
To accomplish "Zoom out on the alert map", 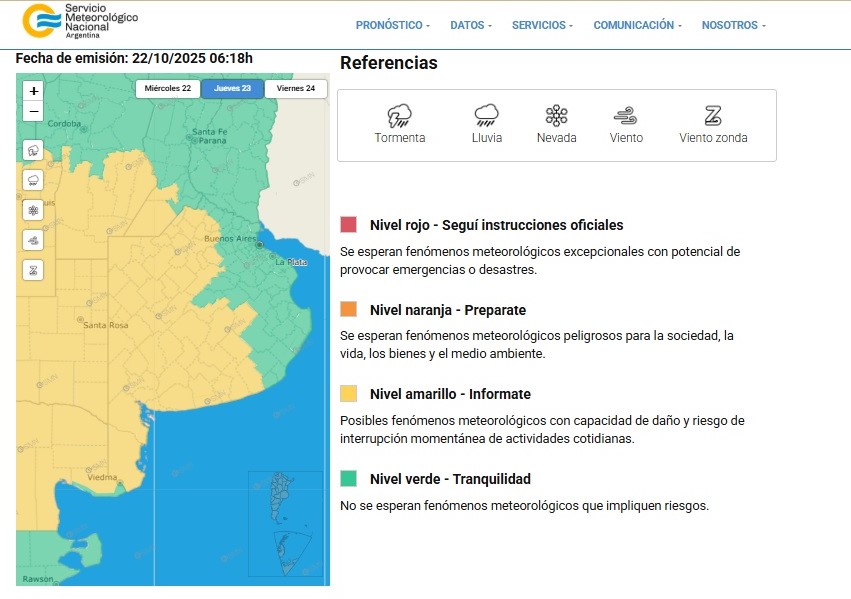I will pyautogui.click(x=34, y=111).
